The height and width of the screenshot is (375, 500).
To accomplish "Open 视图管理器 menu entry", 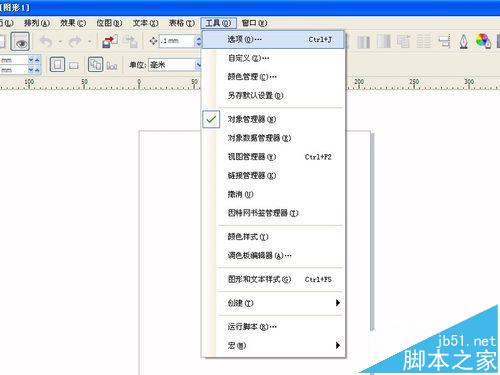I will pyautogui.click(x=273, y=157).
